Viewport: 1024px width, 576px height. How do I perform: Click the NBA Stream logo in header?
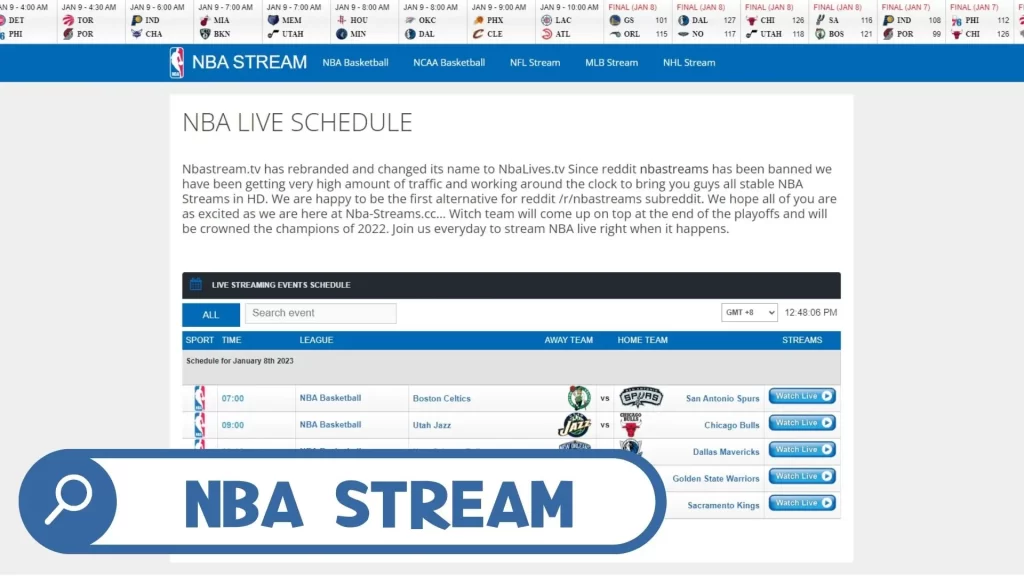(x=238, y=62)
